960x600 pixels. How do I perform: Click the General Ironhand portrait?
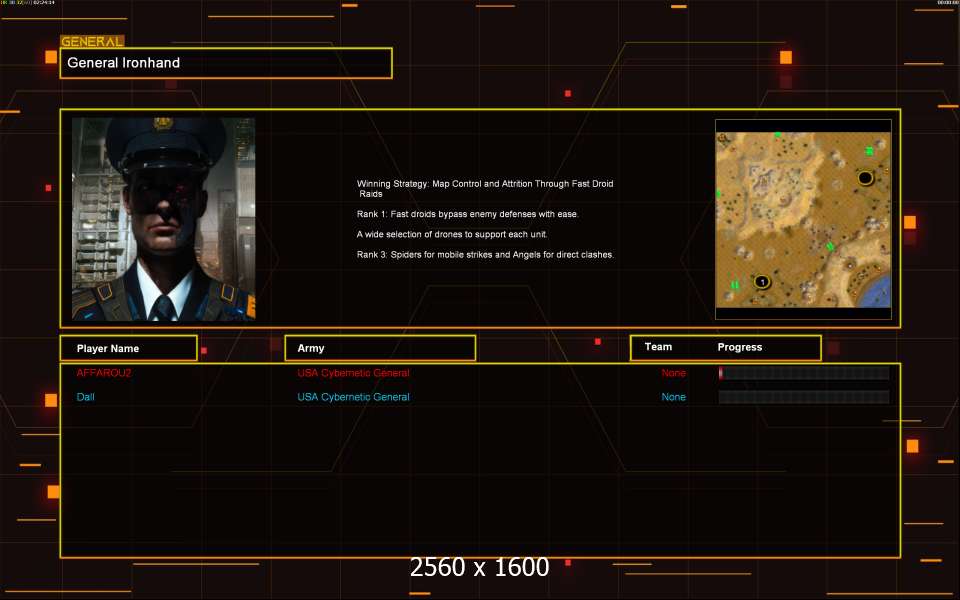[x=163, y=218]
